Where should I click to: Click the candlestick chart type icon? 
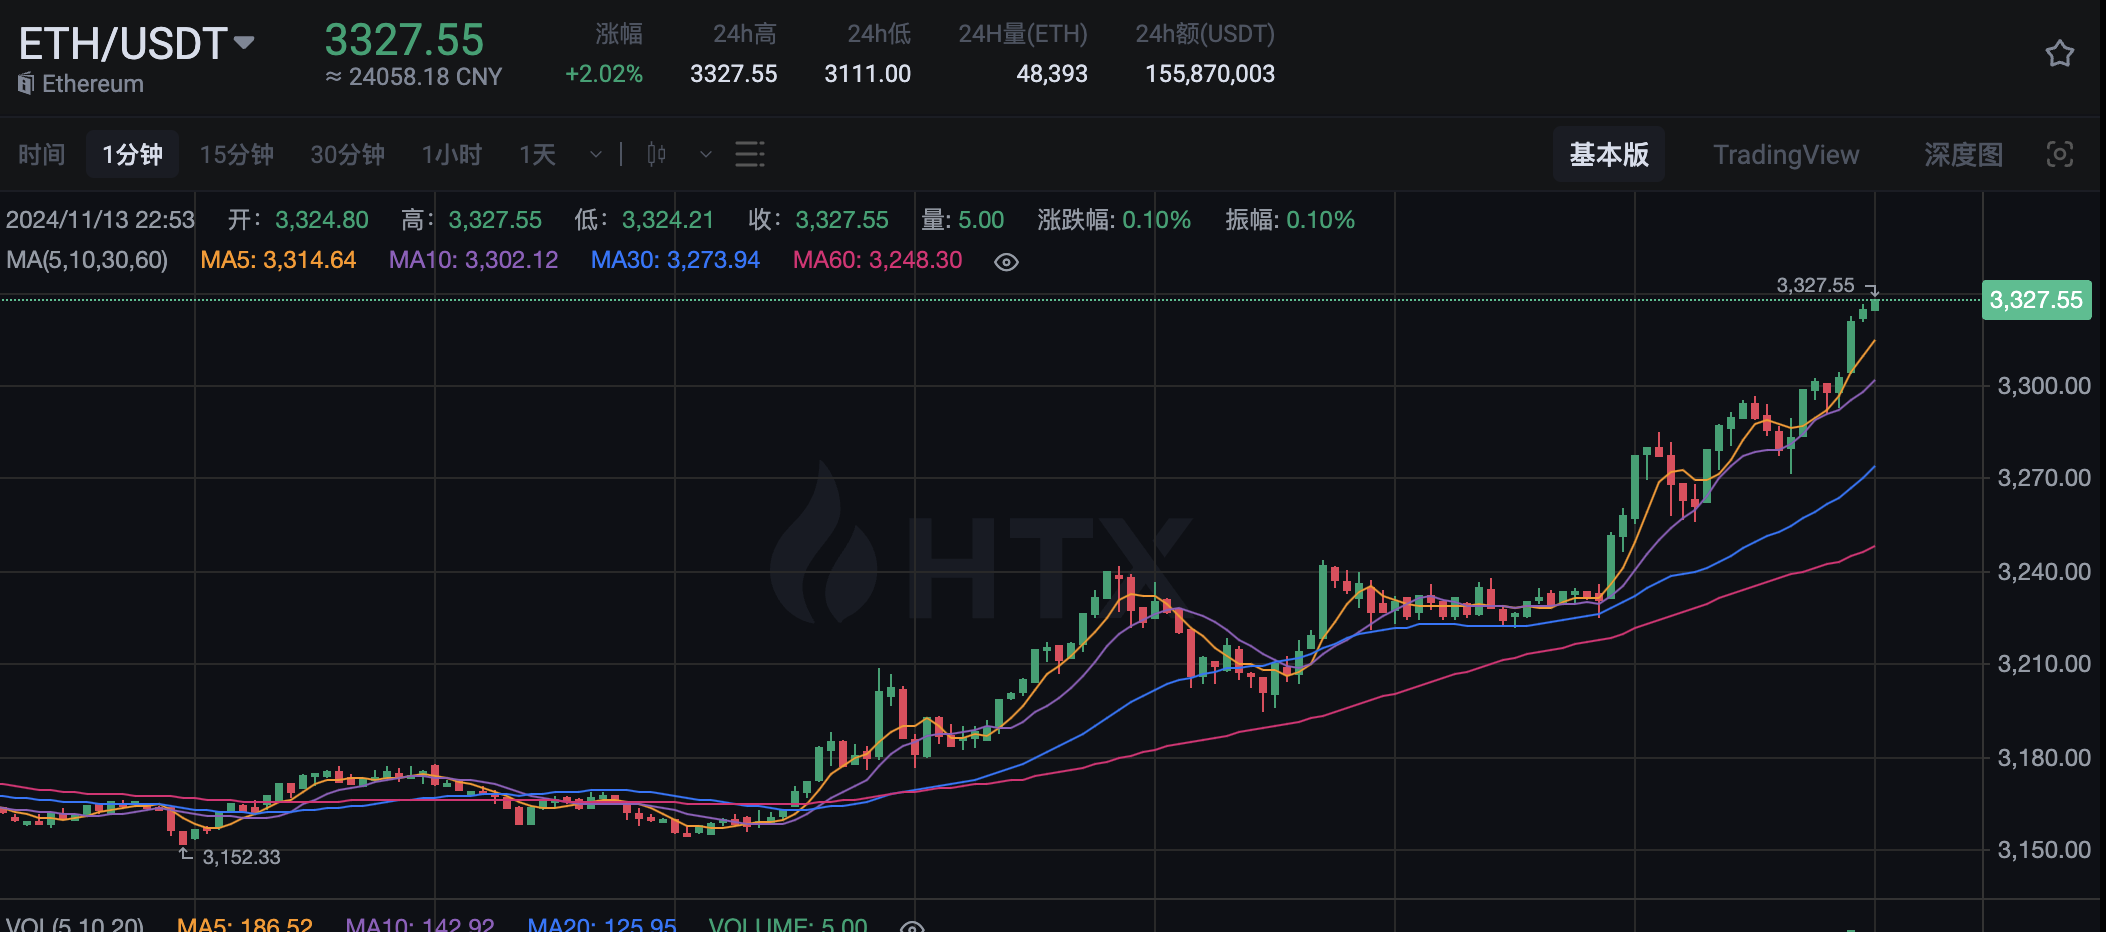pyautogui.click(x=657, y=154)
